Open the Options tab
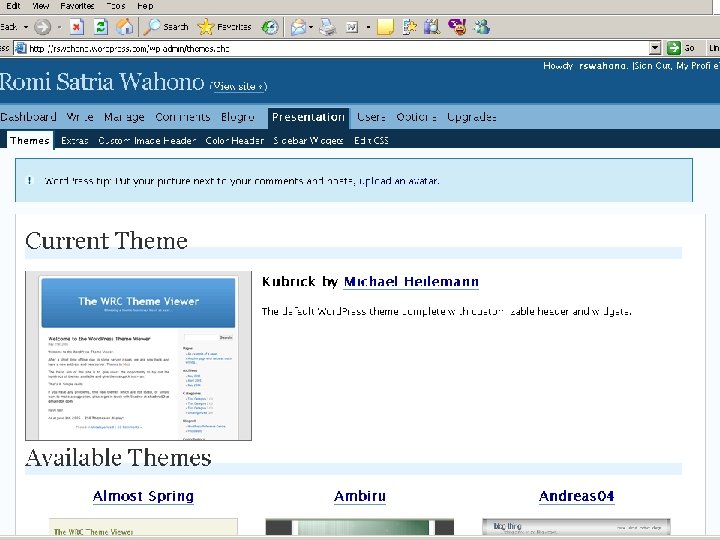The height and width of the screenshot is (540, 720). [x=416, y=117]
